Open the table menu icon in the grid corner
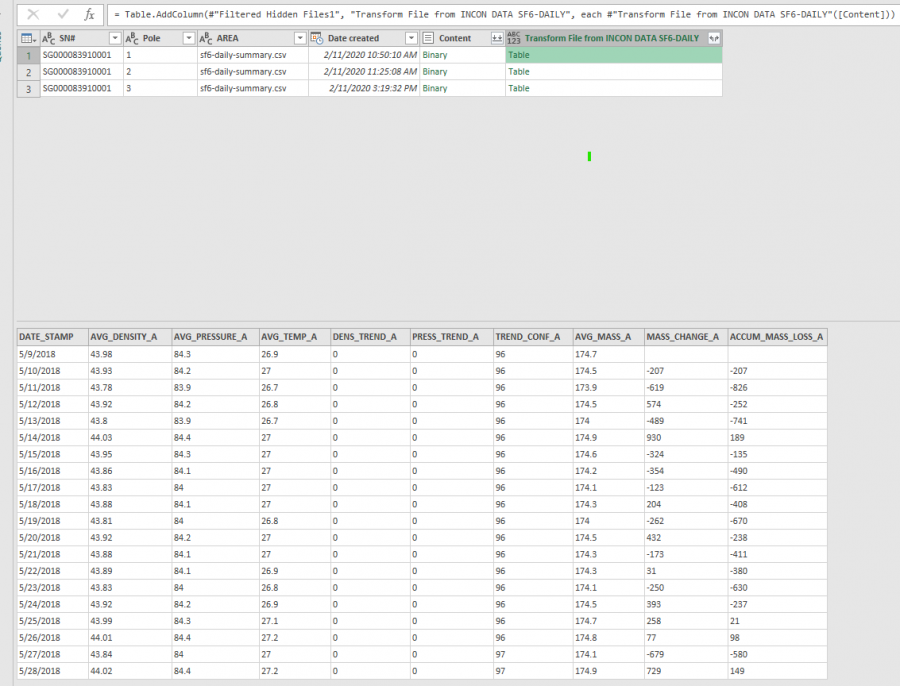The image size is (900, 686). click(28, 38)
